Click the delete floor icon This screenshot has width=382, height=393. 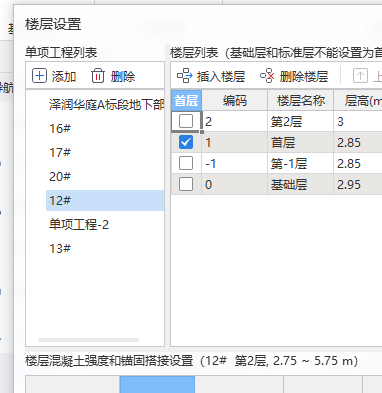click(x=267, y=76)
